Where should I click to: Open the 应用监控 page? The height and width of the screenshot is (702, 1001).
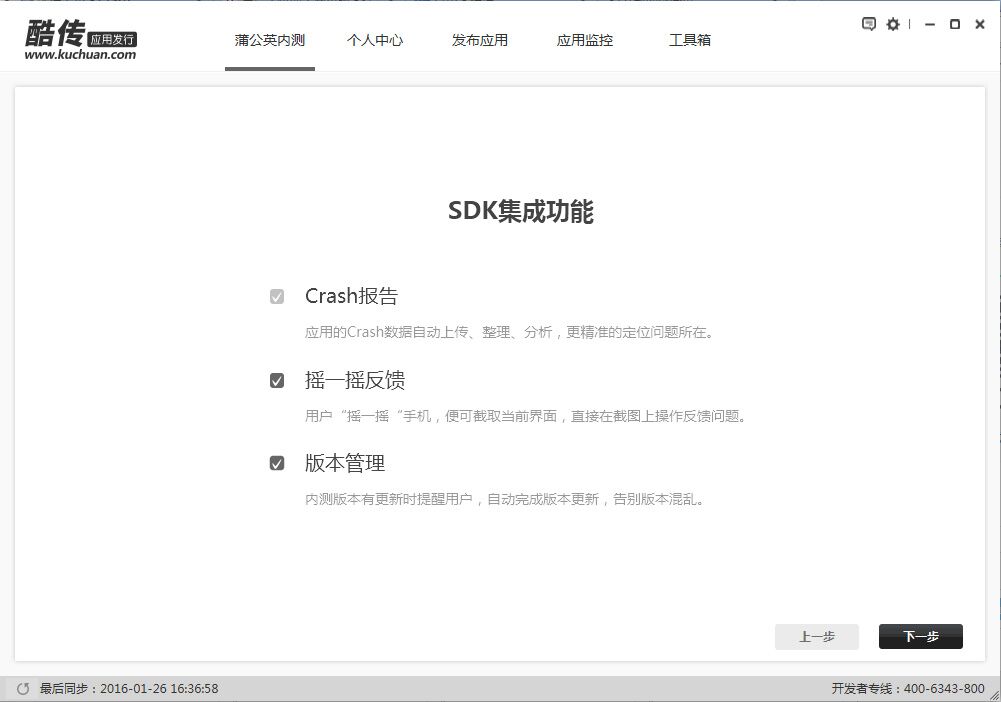point(584,40)
